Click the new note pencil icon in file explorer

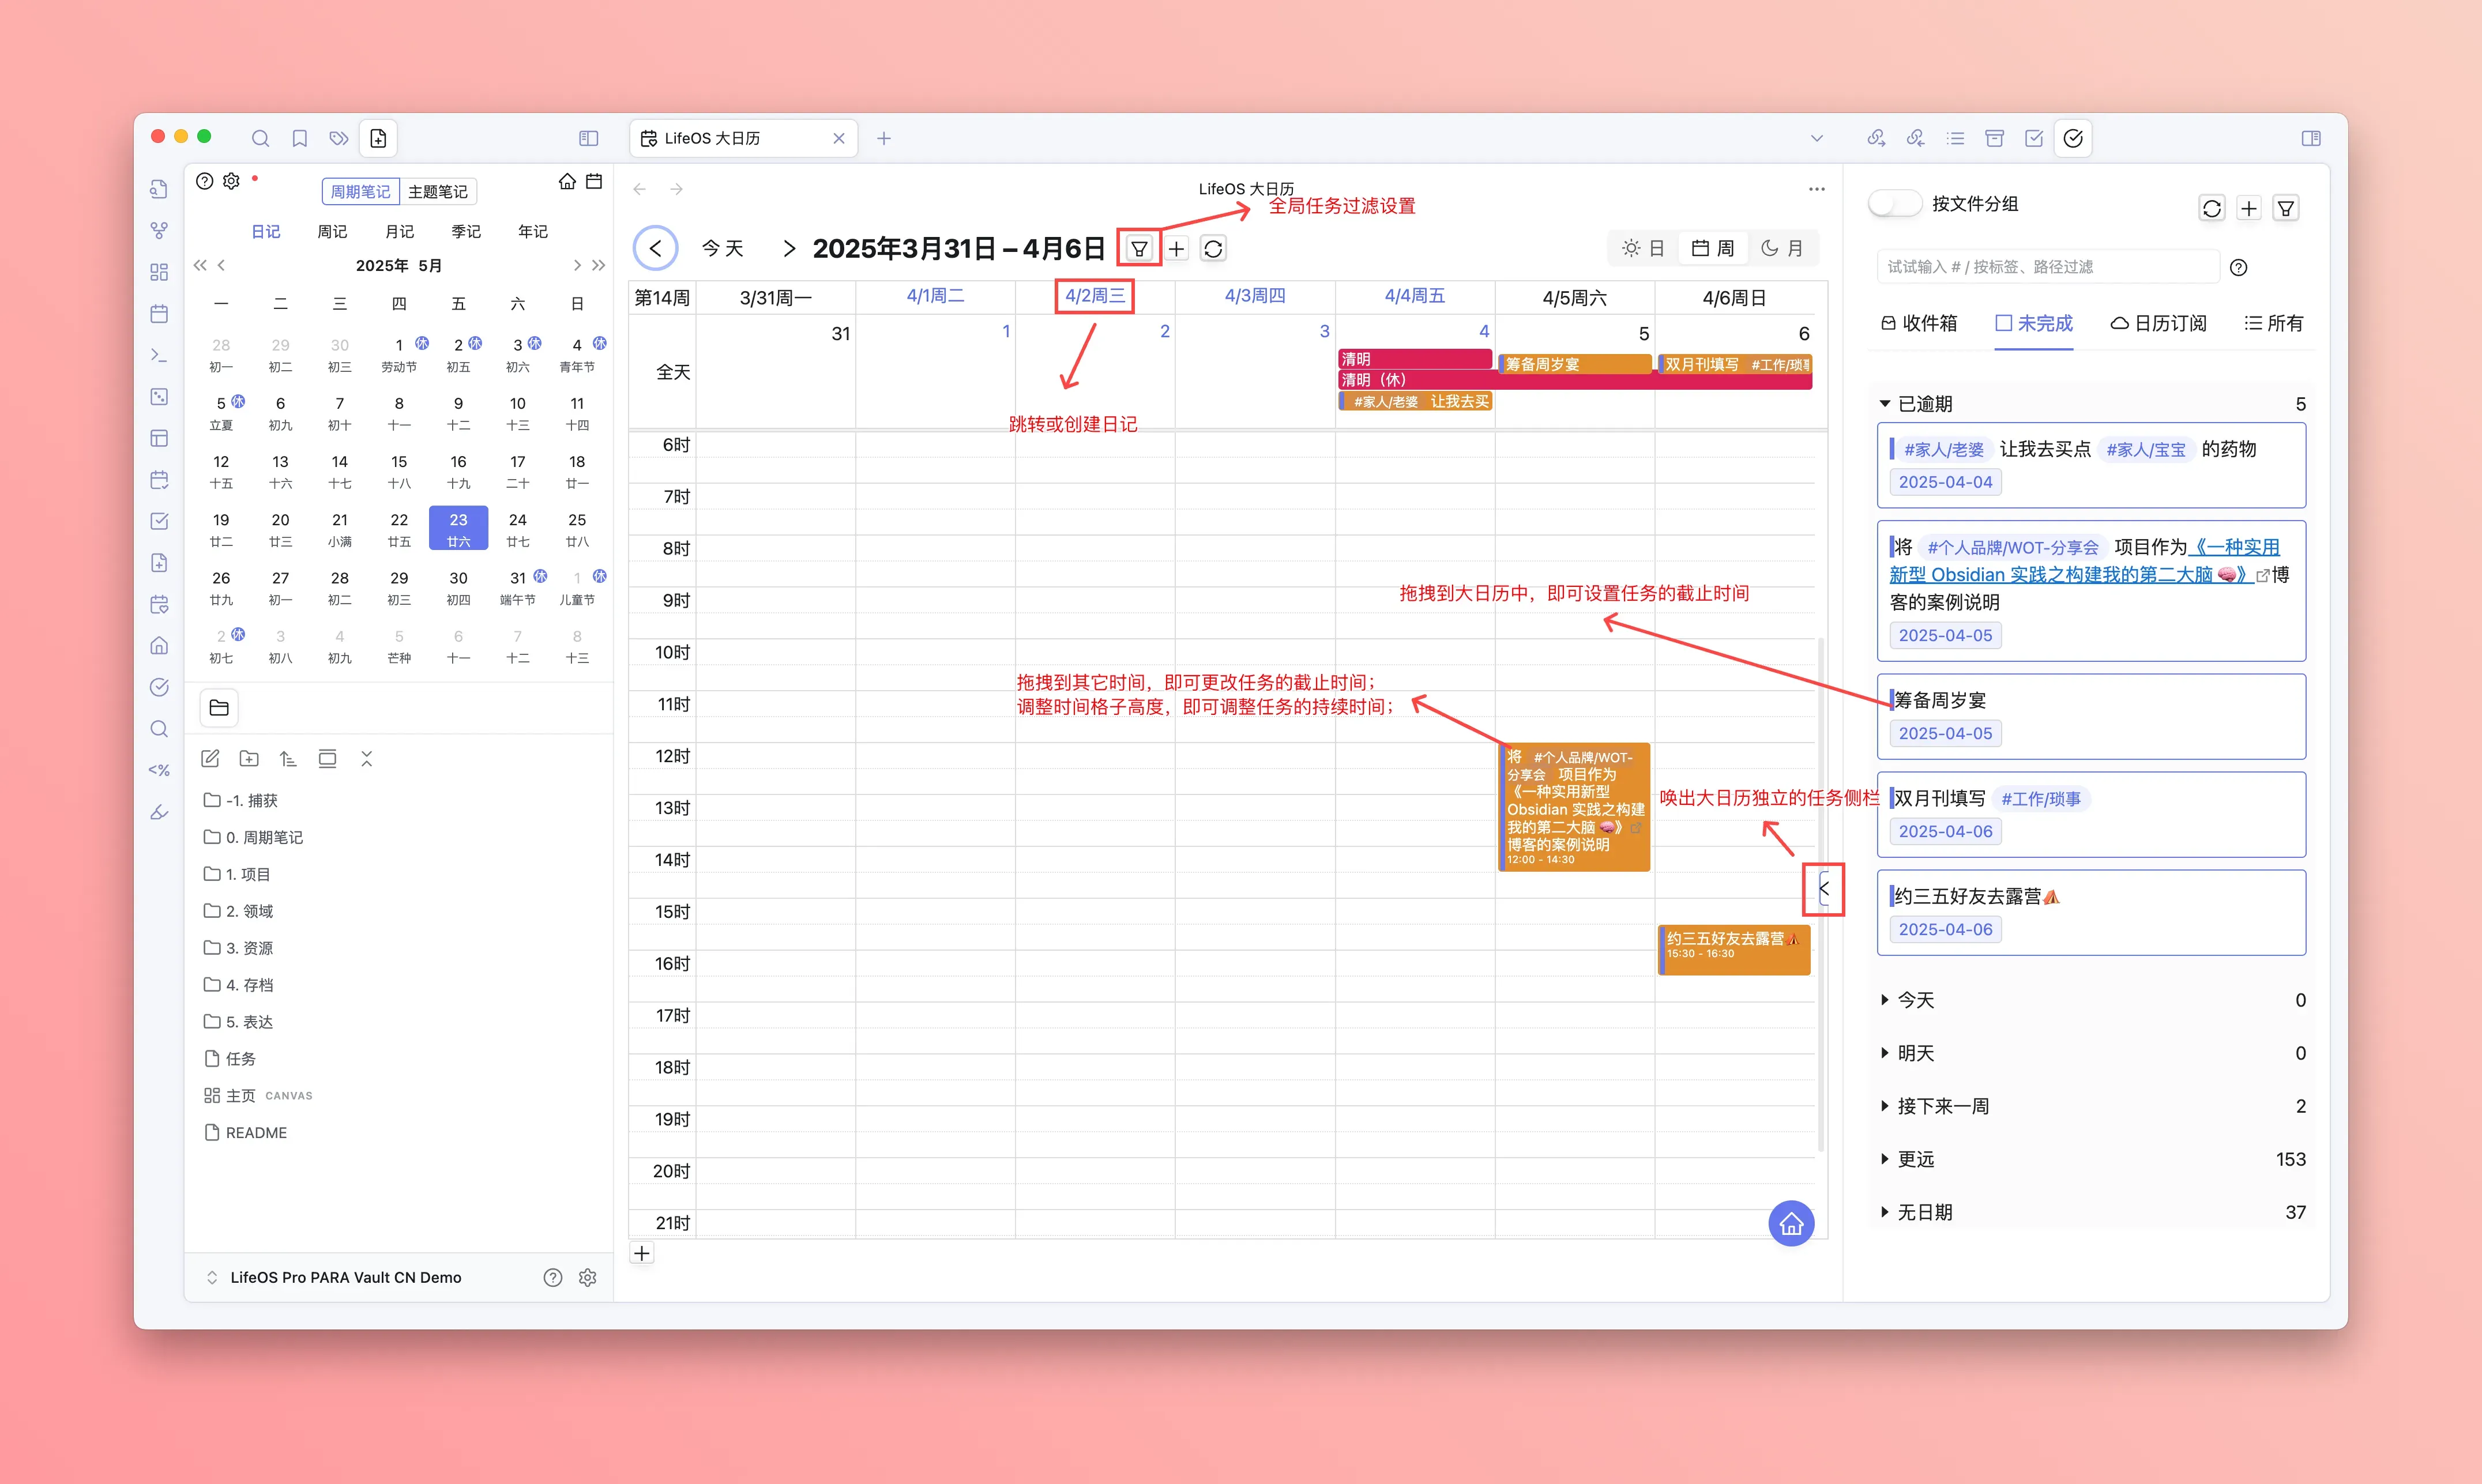(x=210, y=758)
